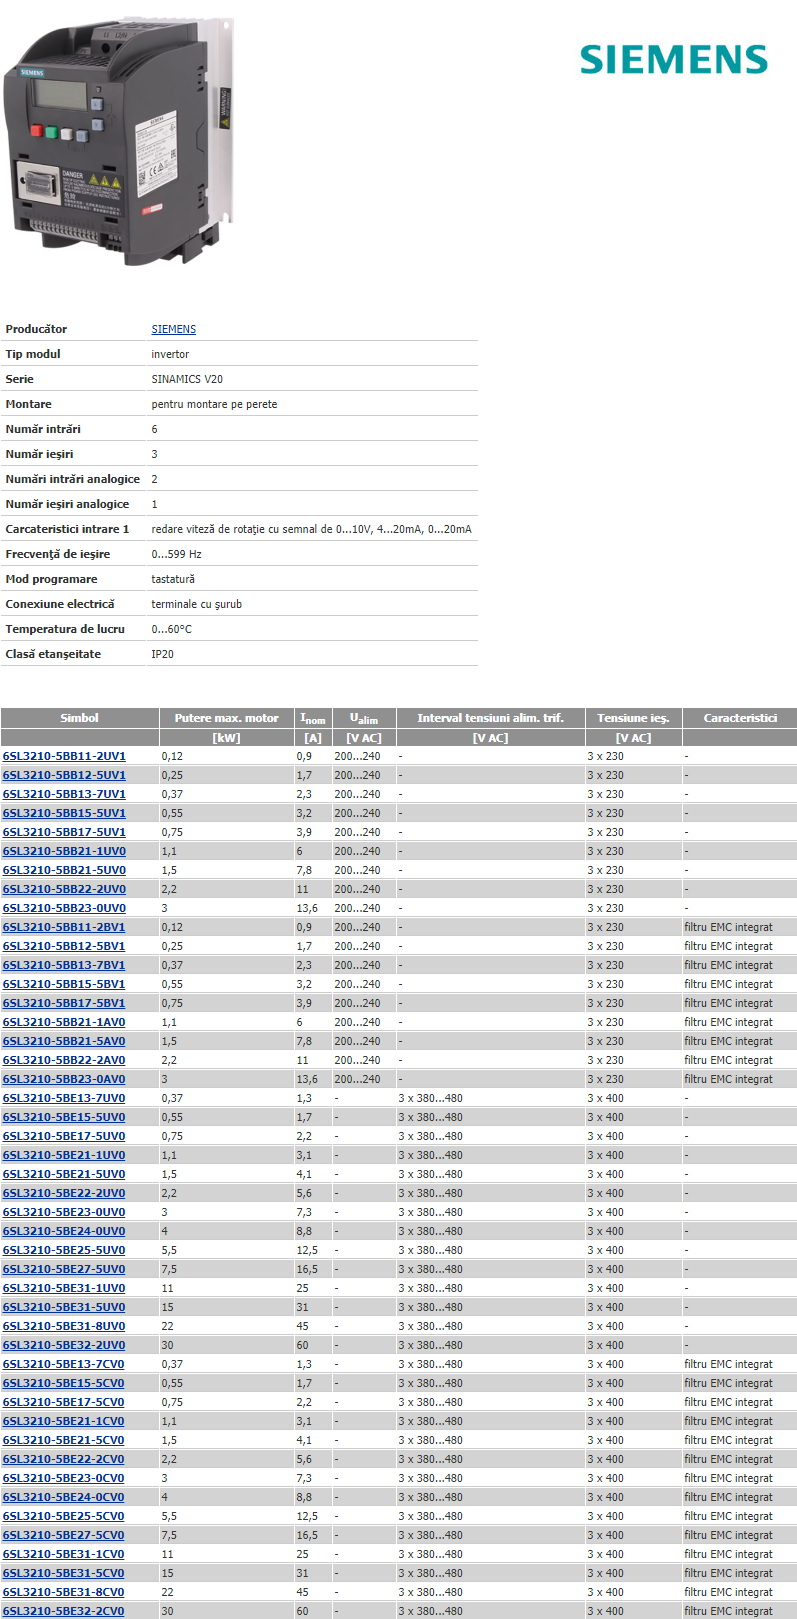Viewport: 797px width, 1619px height.
Task: Open product link 6SL3210-5BB21-1AV0
Action: point(64,1022)
